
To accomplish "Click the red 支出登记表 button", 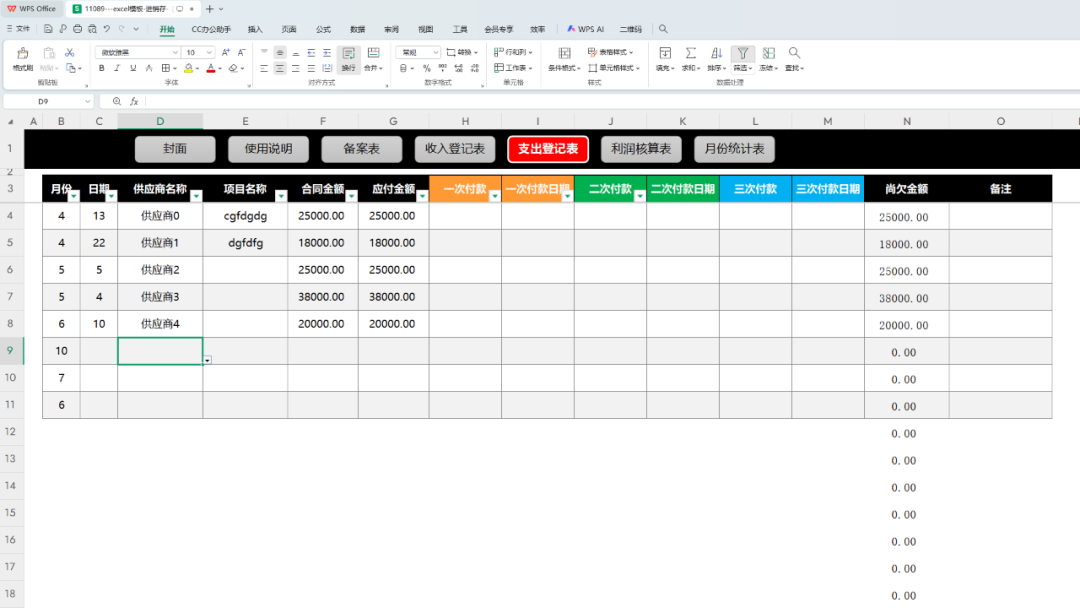I will click(548, 149).
